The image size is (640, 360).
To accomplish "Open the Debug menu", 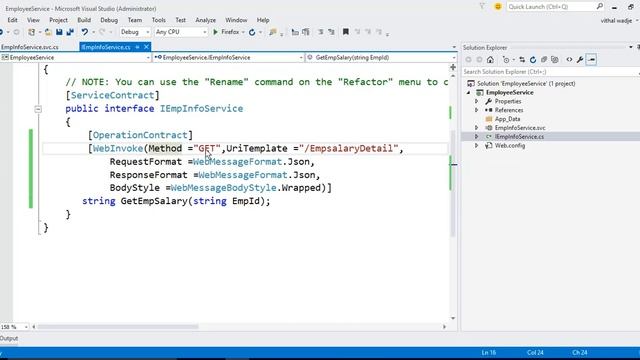I will 109,20.
